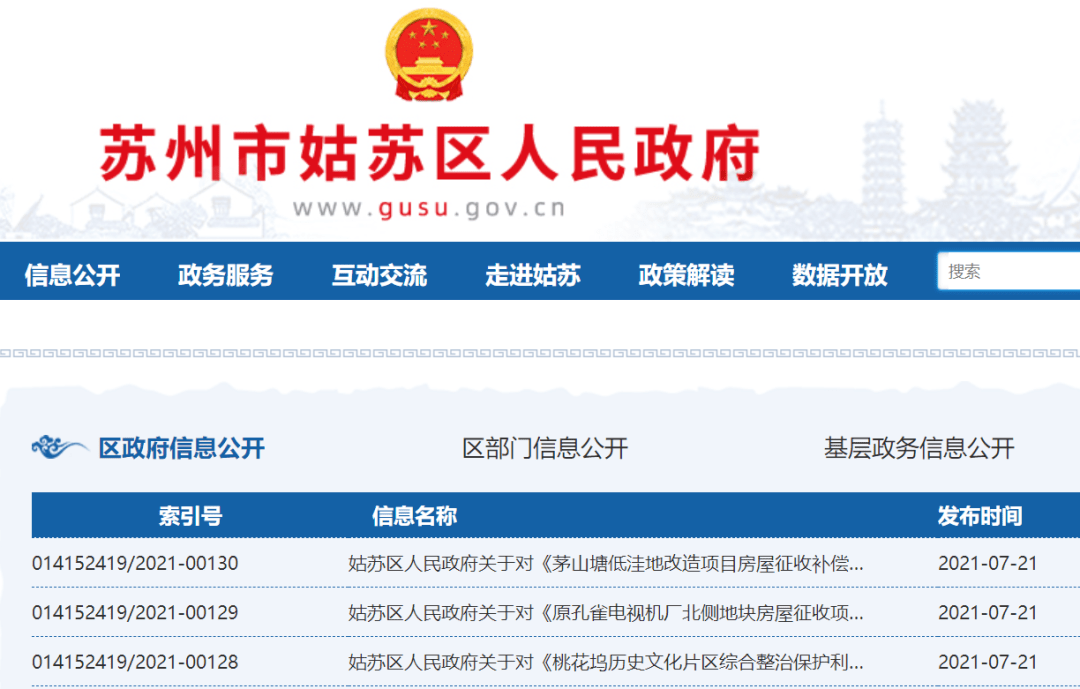Click the www.gusu.gov.cn address text

(x=429, y=208)
